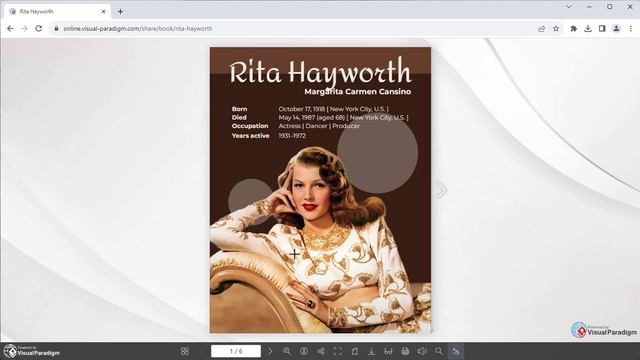Zoom in with the magnifier plus icon
The image size is (640, 360).
pyautogui.click(x=287, y=351)
